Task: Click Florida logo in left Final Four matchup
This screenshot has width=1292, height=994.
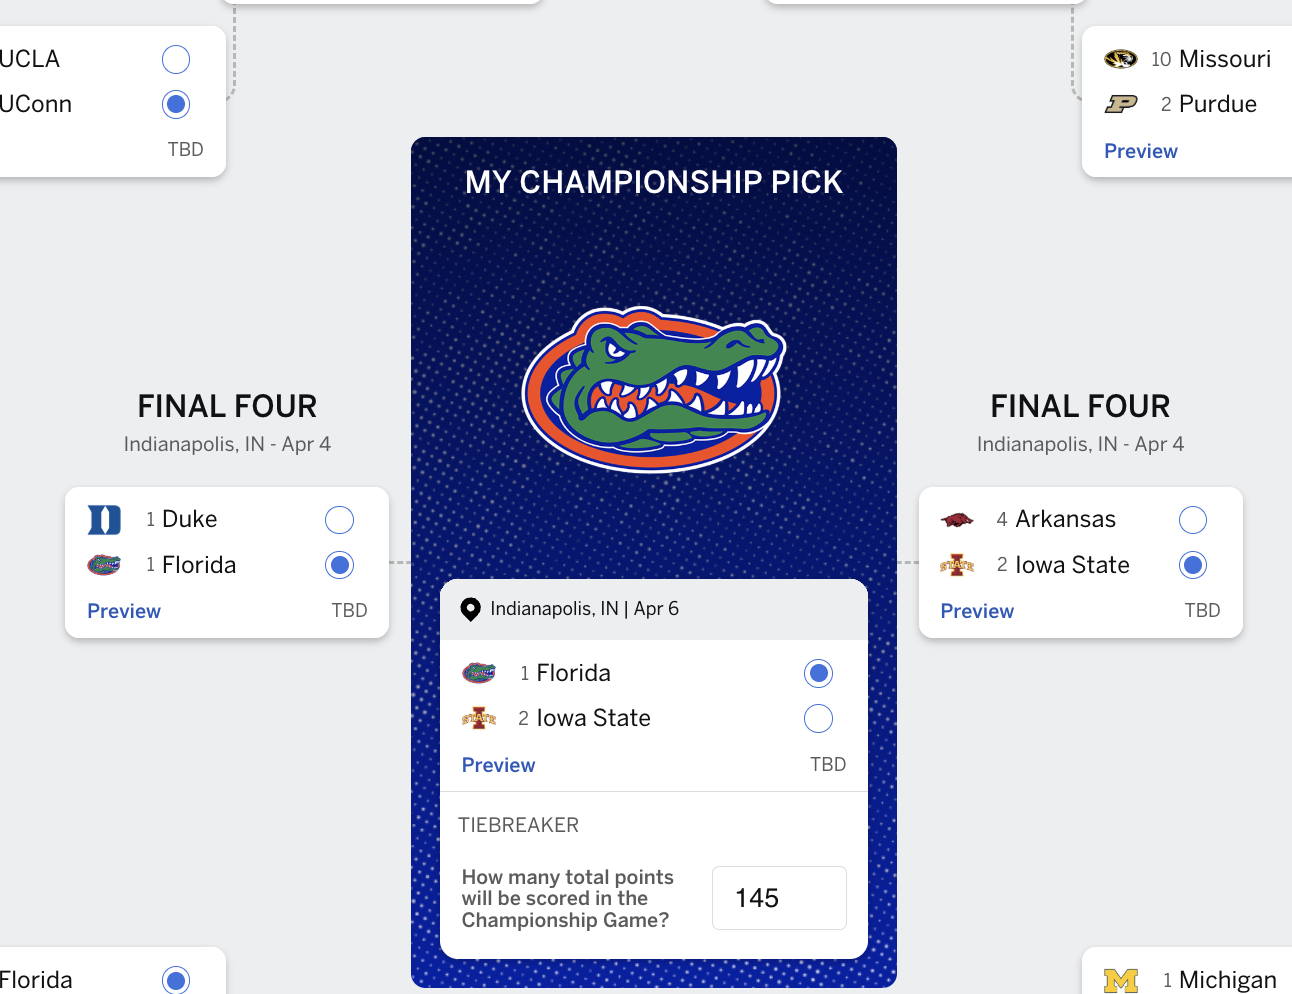Action: tap(104, 565)
